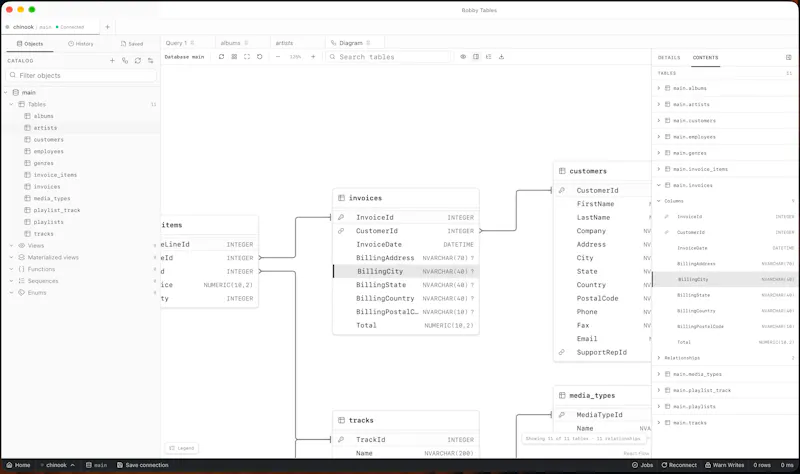Click Reconnect in the status bar
The image size is (800, 474).
679,465
